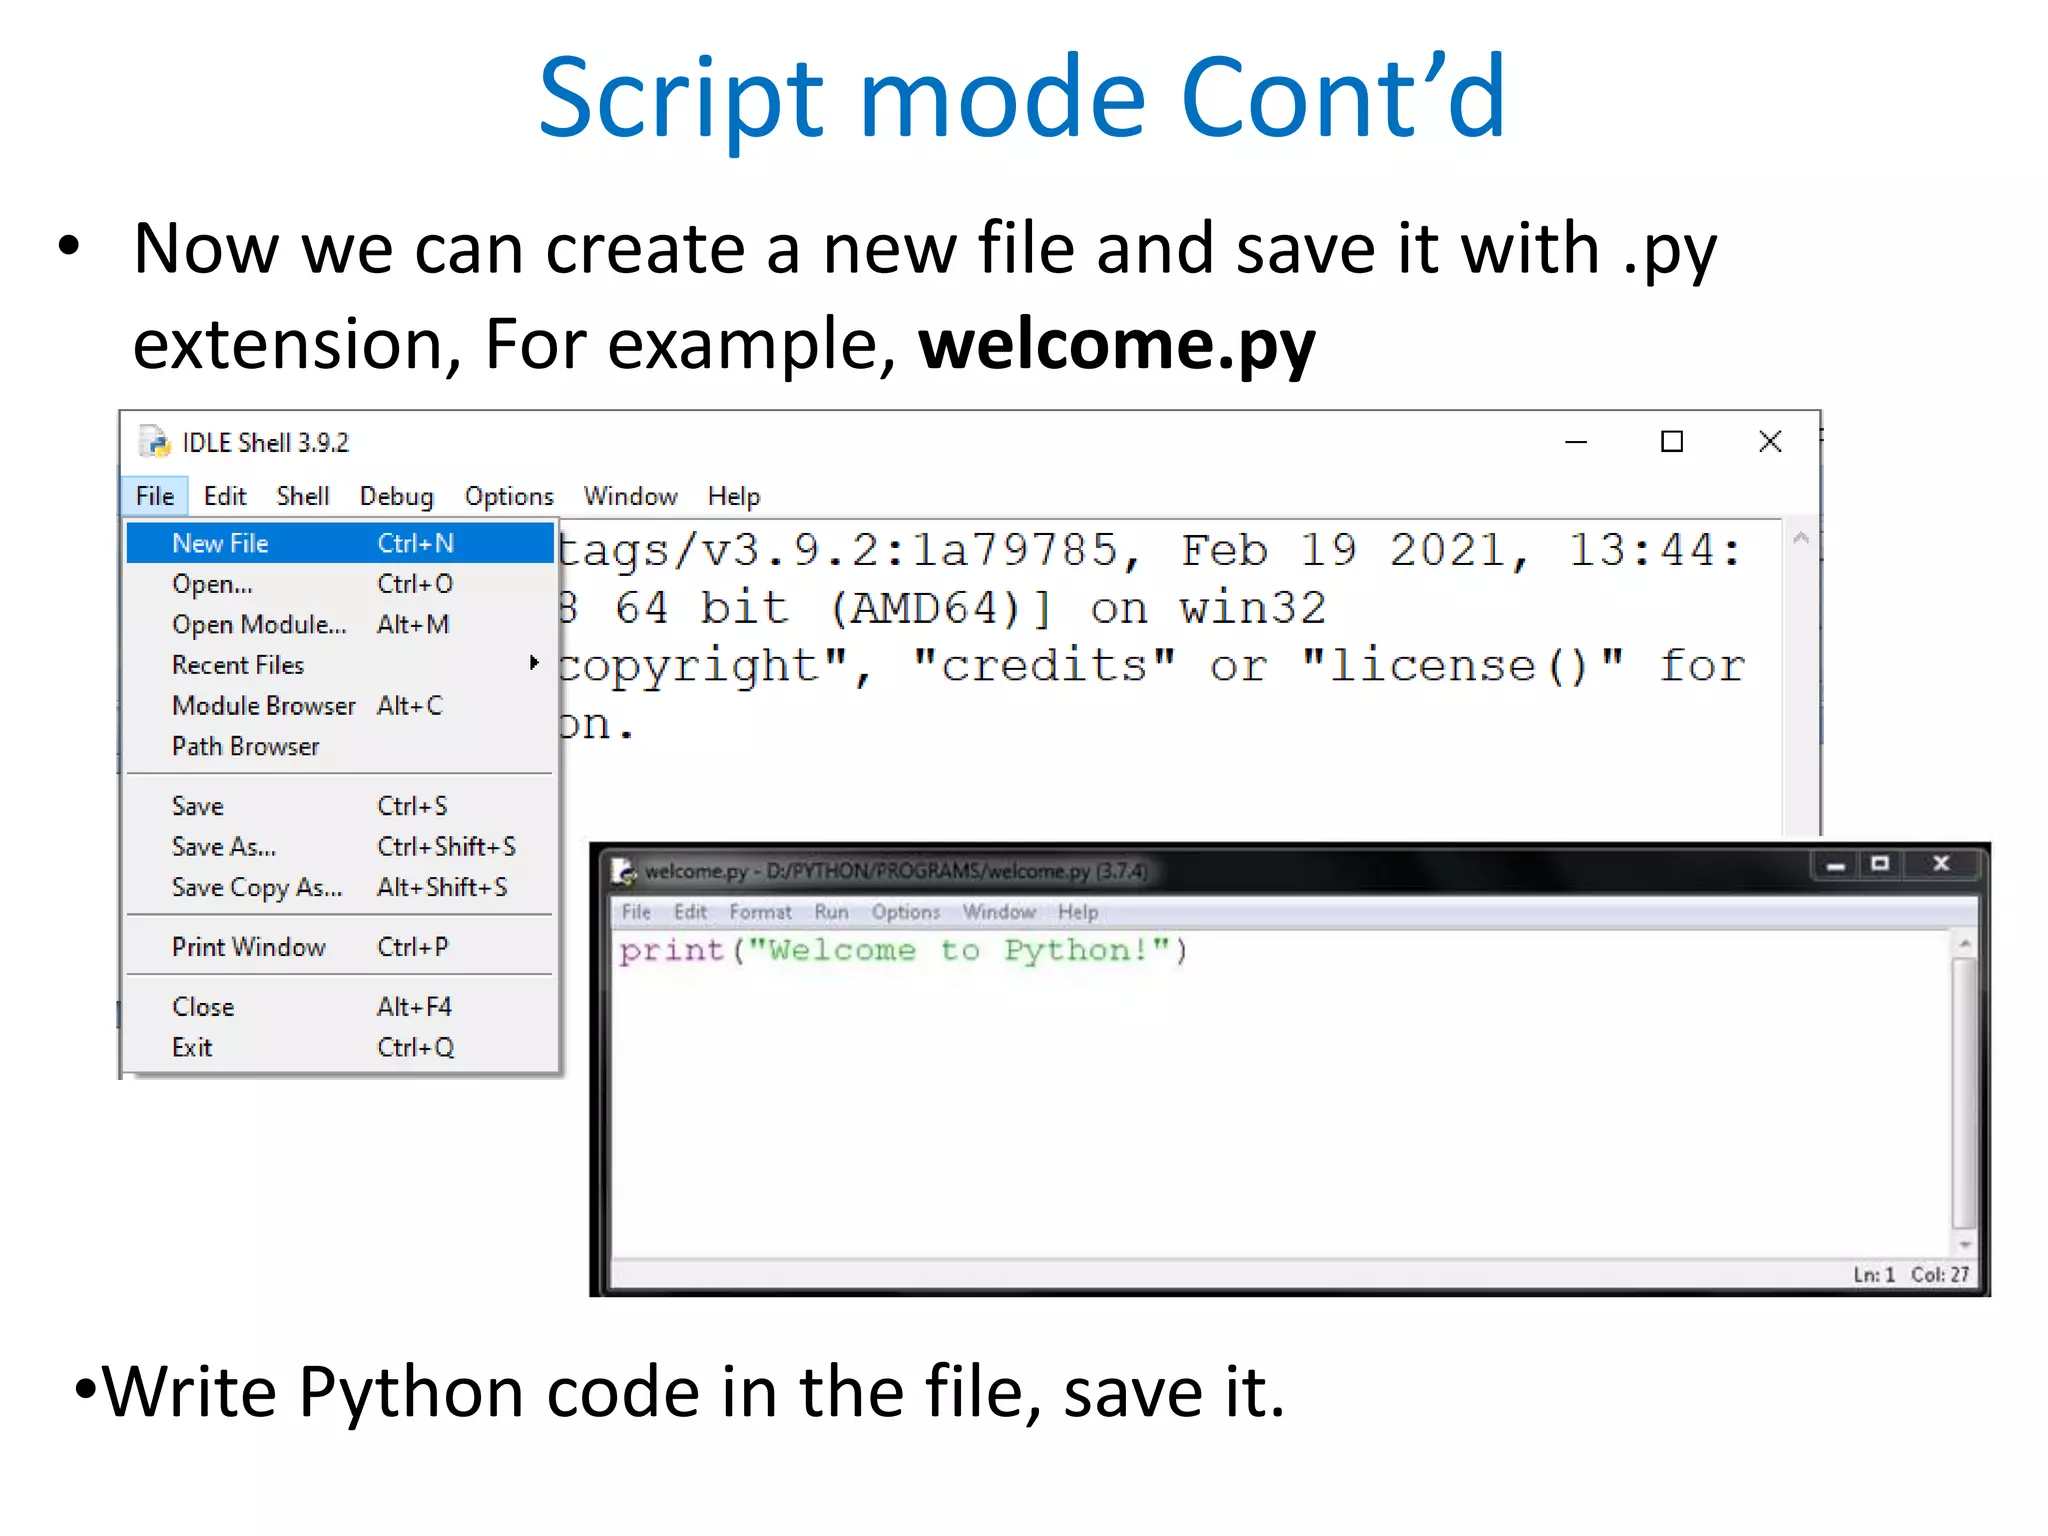Open Path Browser from the File menu
2048x1536 pixels.
click(x=245, y=746)
